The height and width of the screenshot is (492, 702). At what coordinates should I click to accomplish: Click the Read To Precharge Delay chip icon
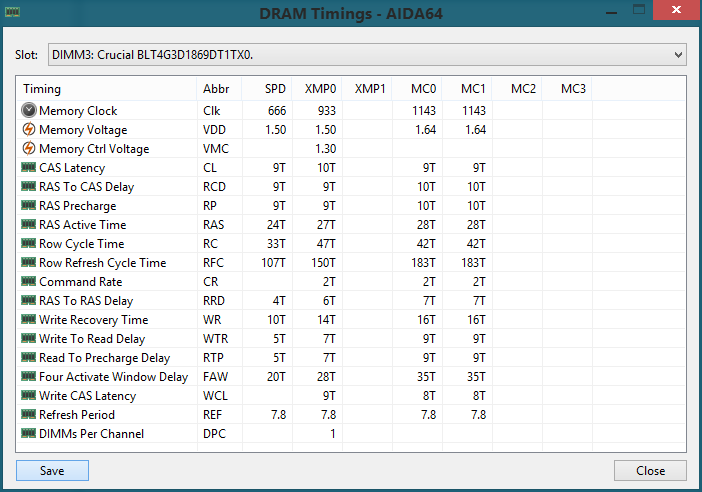29,358
